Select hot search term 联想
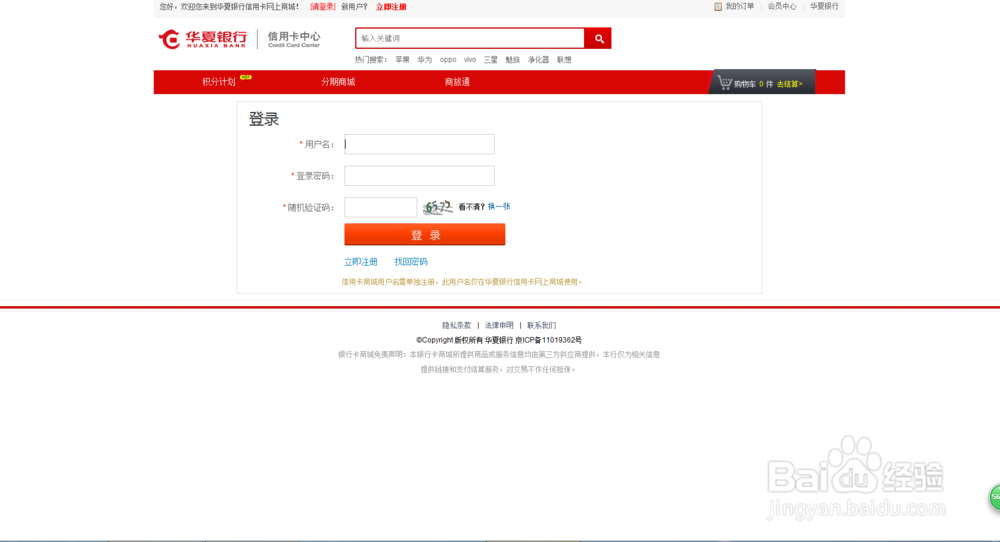Viewport: 1000px width, 542px height. click(x=564, y=60)
